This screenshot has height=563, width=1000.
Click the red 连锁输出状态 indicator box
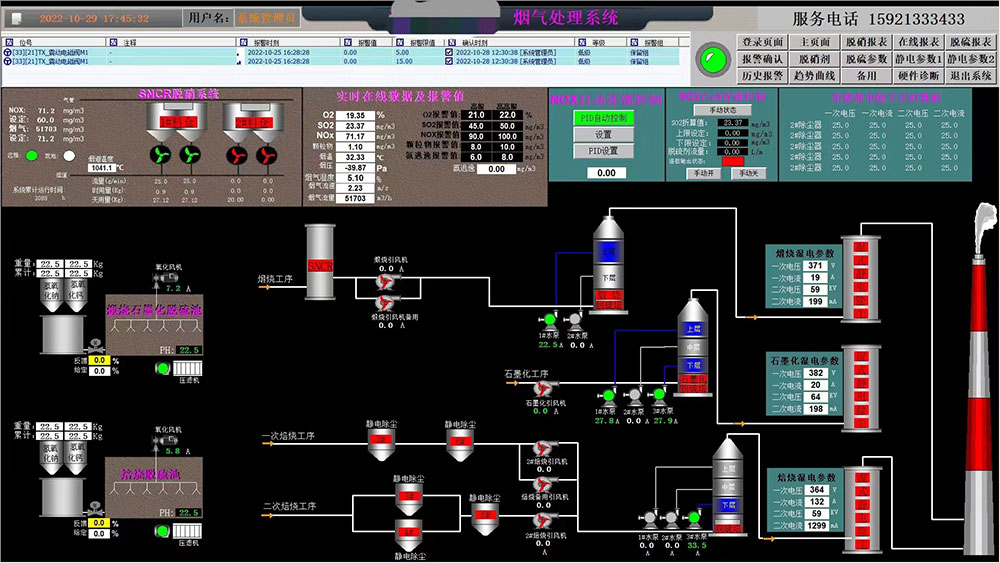[733, 161]
